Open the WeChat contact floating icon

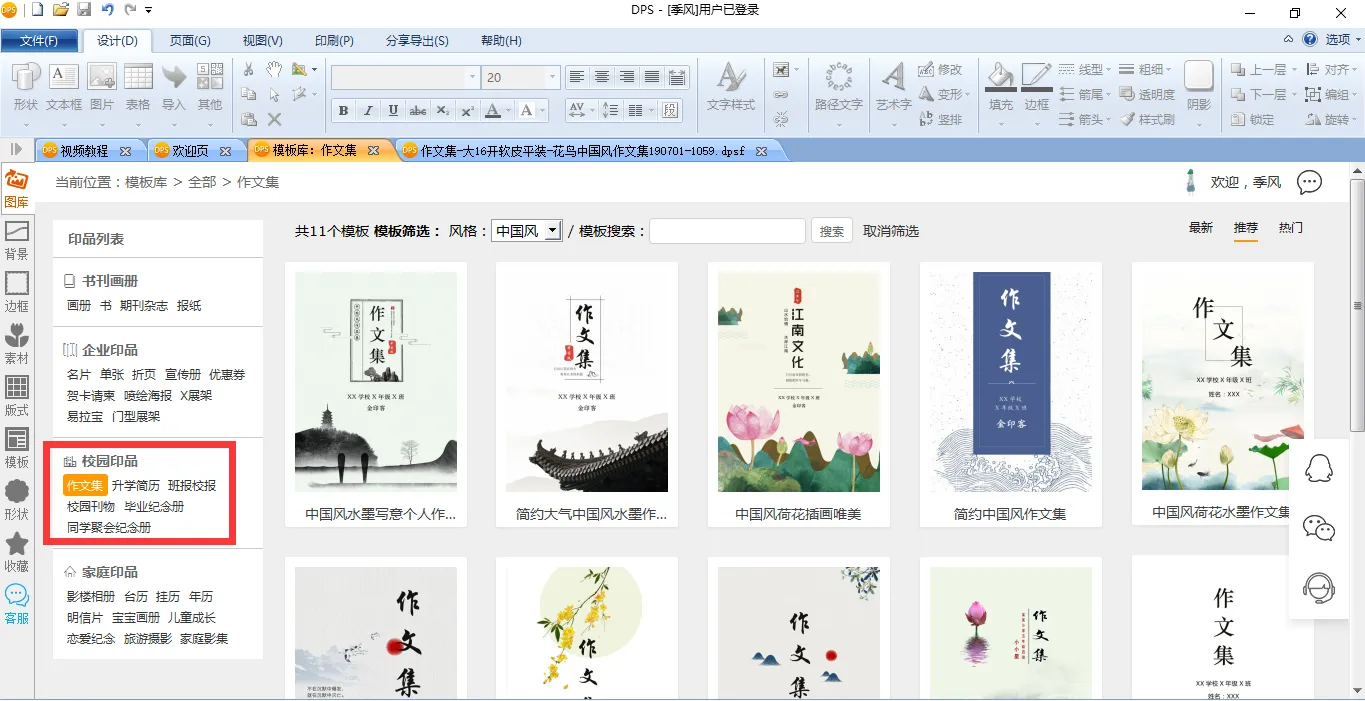tap(1319, 528)
